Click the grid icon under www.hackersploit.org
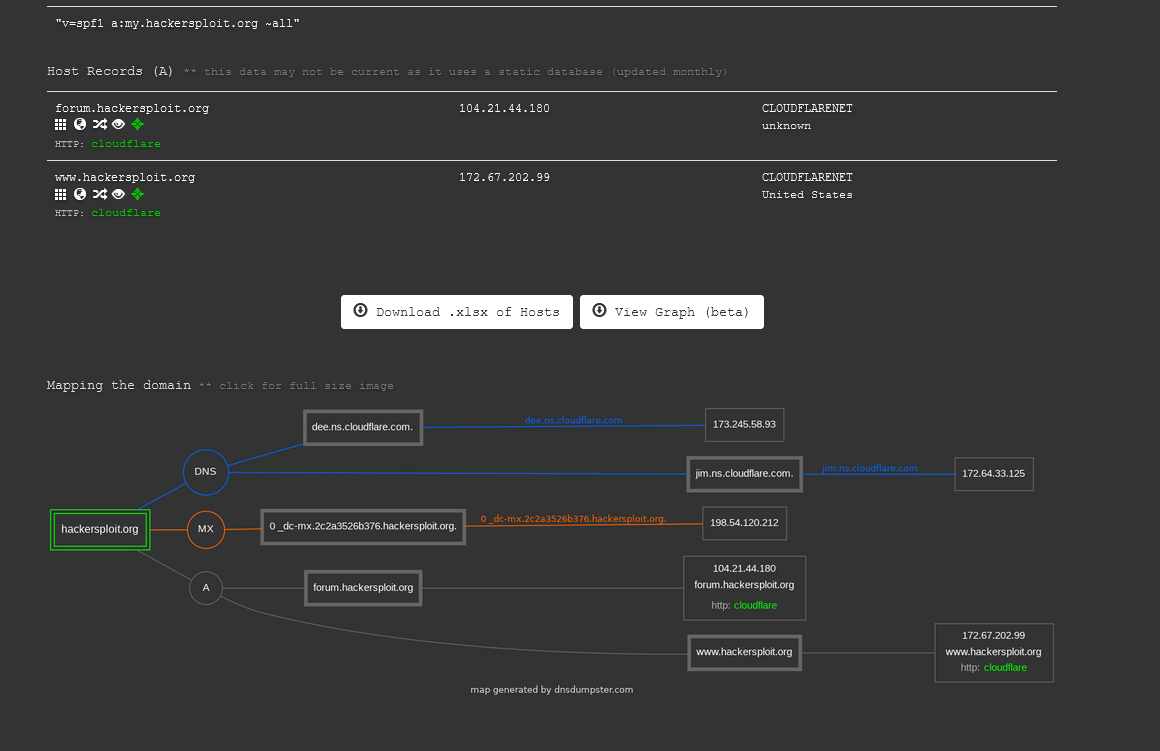Screen dimensions: 1160x751 61,194
